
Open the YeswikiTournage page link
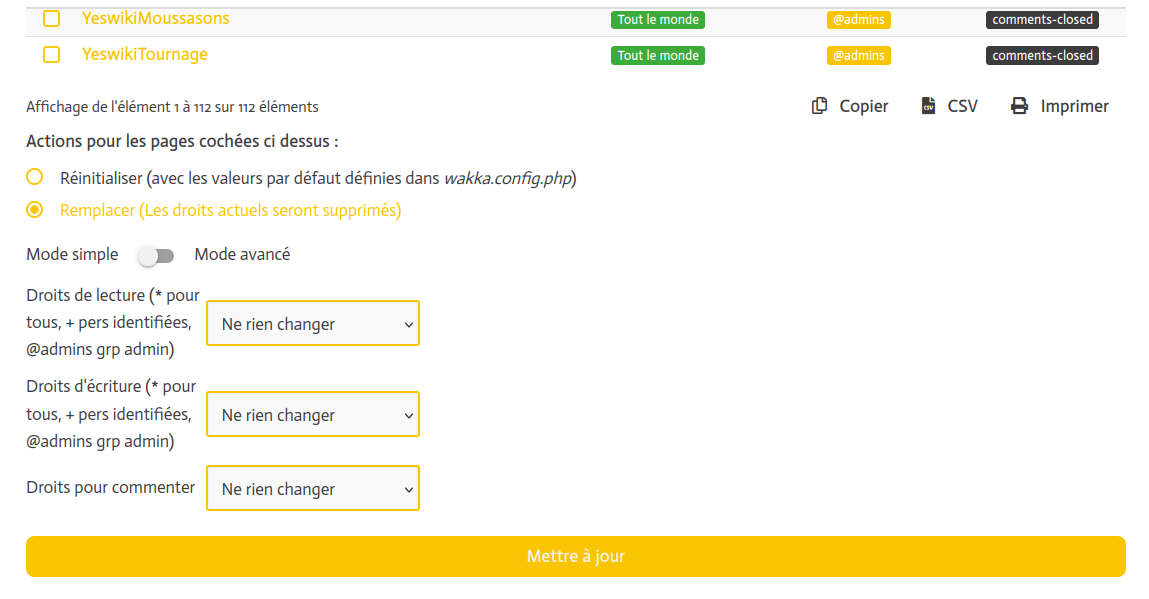pos(145,55)
